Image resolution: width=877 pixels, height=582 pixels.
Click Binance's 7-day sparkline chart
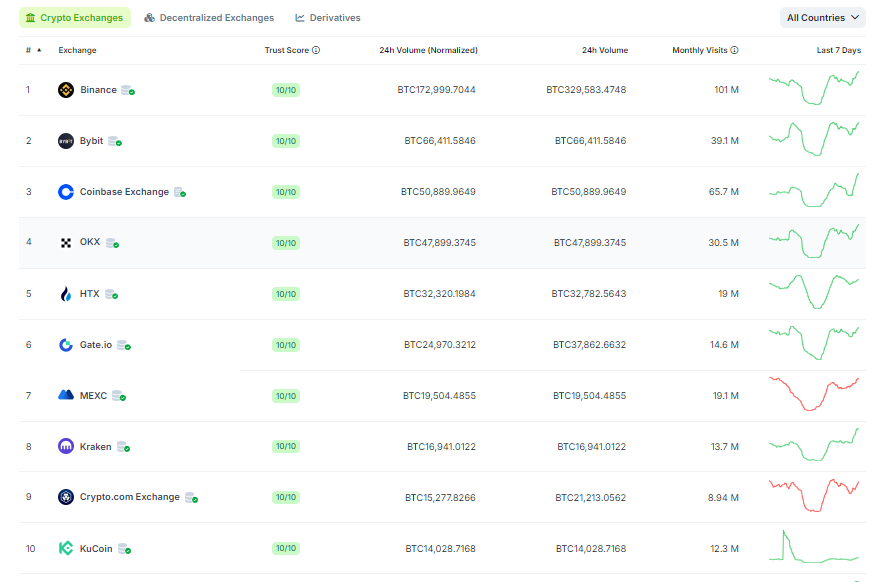coord(814,88)
